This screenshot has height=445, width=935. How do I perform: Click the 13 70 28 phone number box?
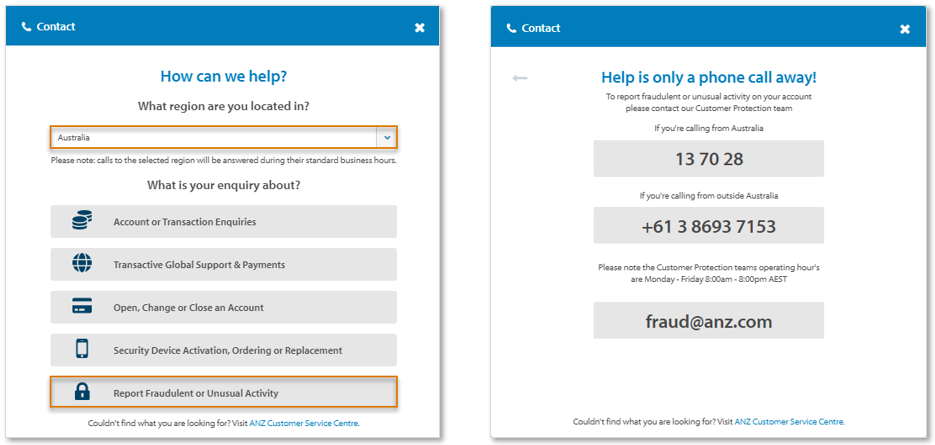[708, 159]
